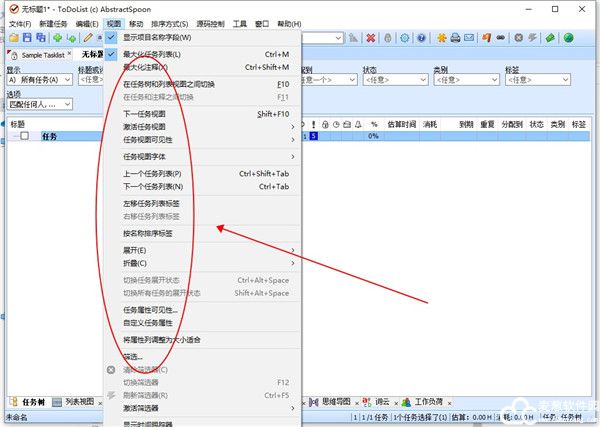Click the red delete X toolbar icon
600x427 pixels.
tap(371, 38)
